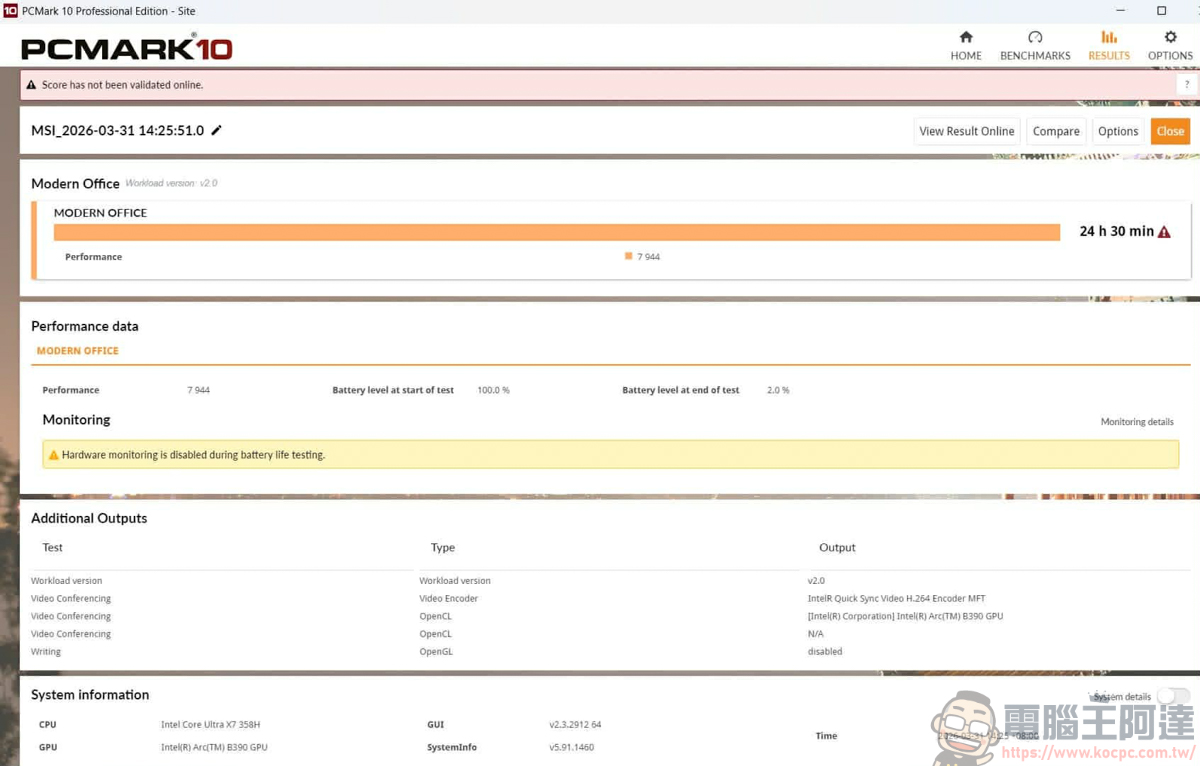Open the Benchmarks gauge icon
Viewport: 1200px width, 766px height.
[x=1035, y=38]
